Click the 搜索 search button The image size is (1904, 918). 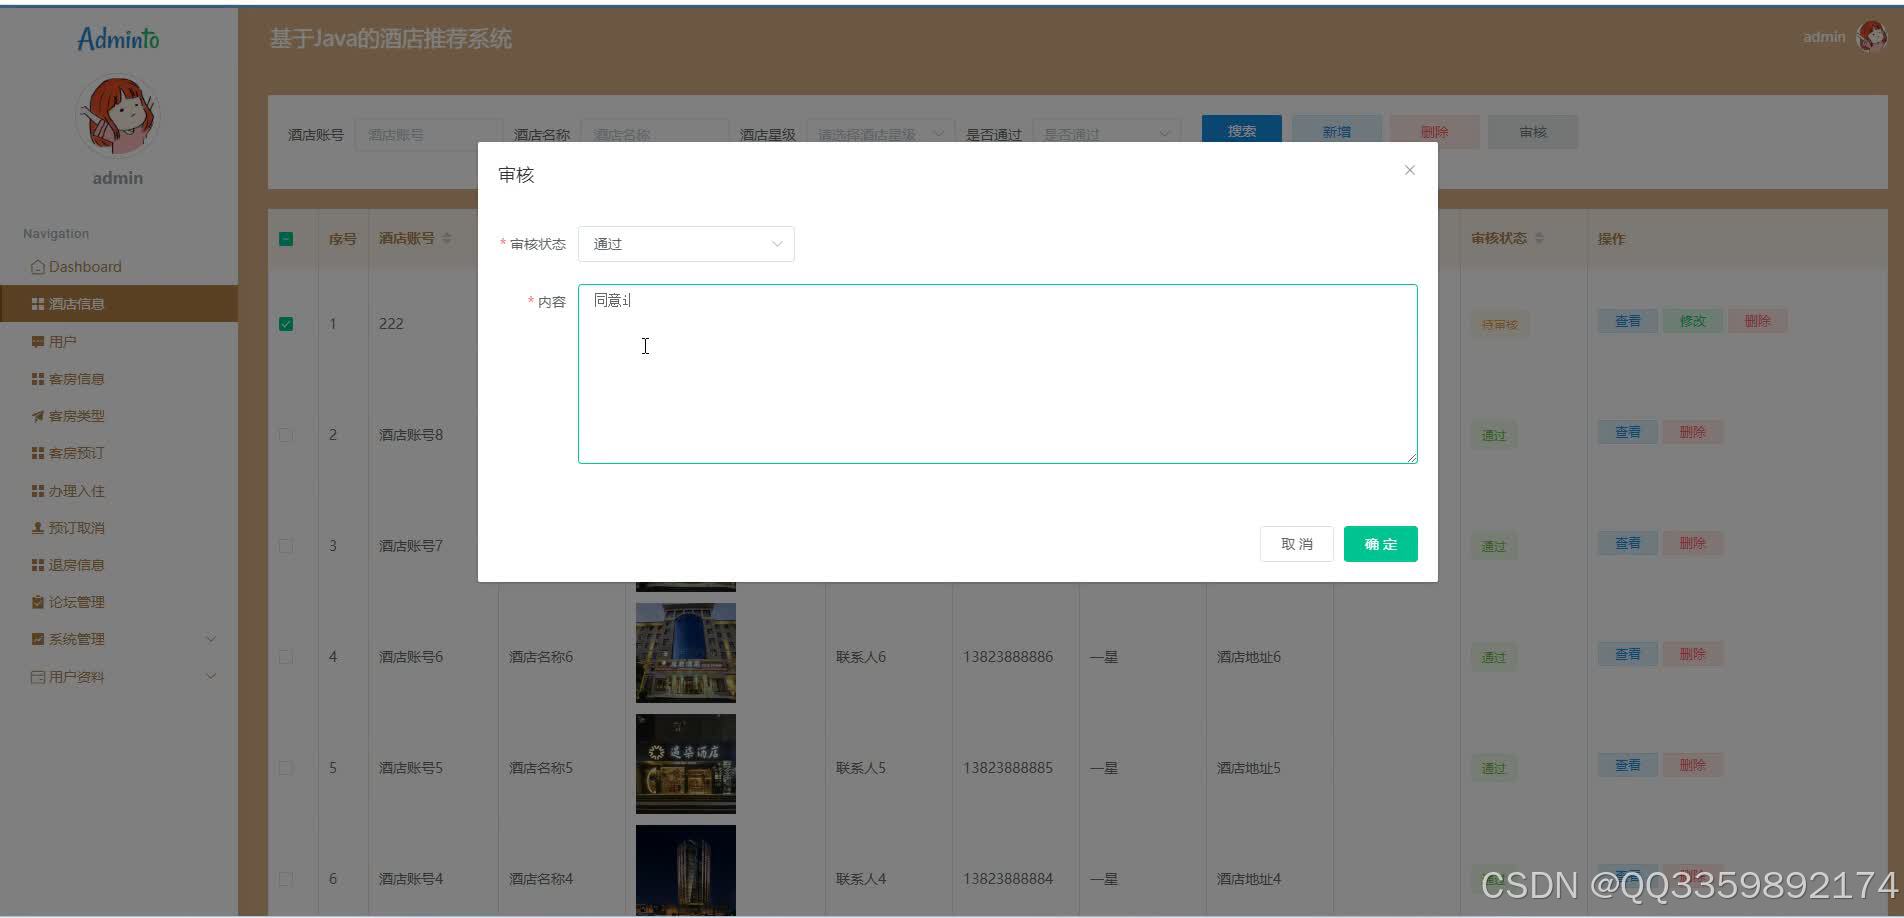click(x=1241, y=131)
